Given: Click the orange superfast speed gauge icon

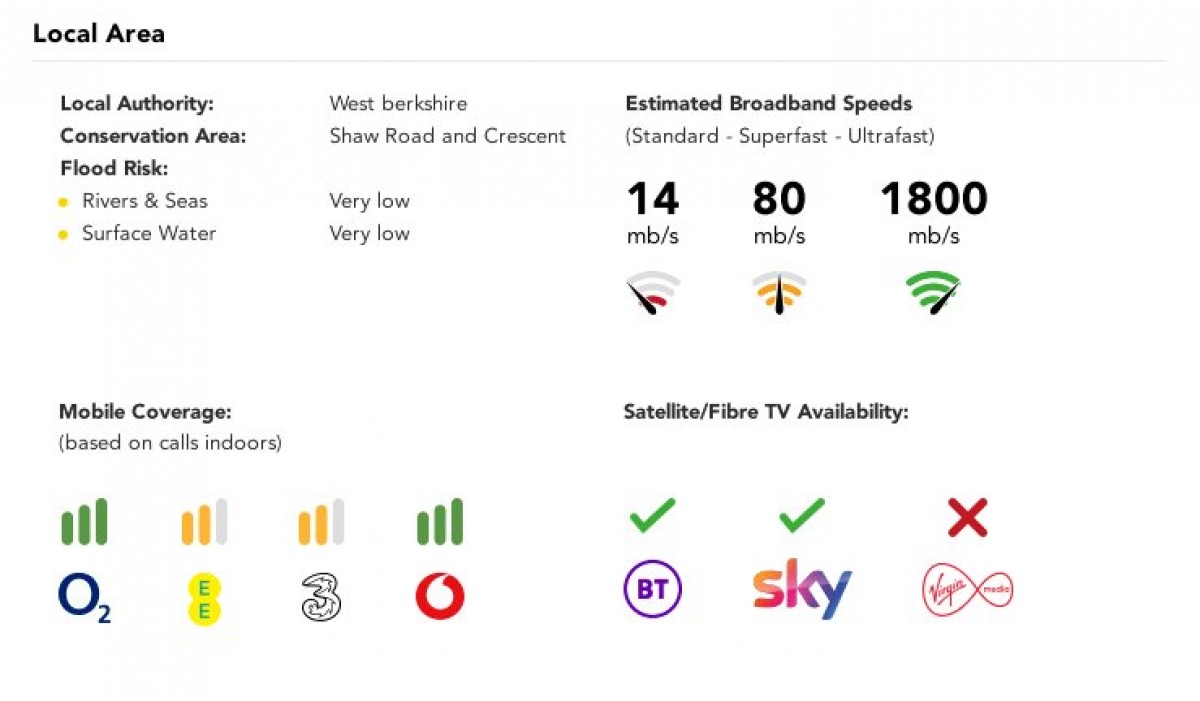Looking at the screenshot, I should click(x=779, y=293).
